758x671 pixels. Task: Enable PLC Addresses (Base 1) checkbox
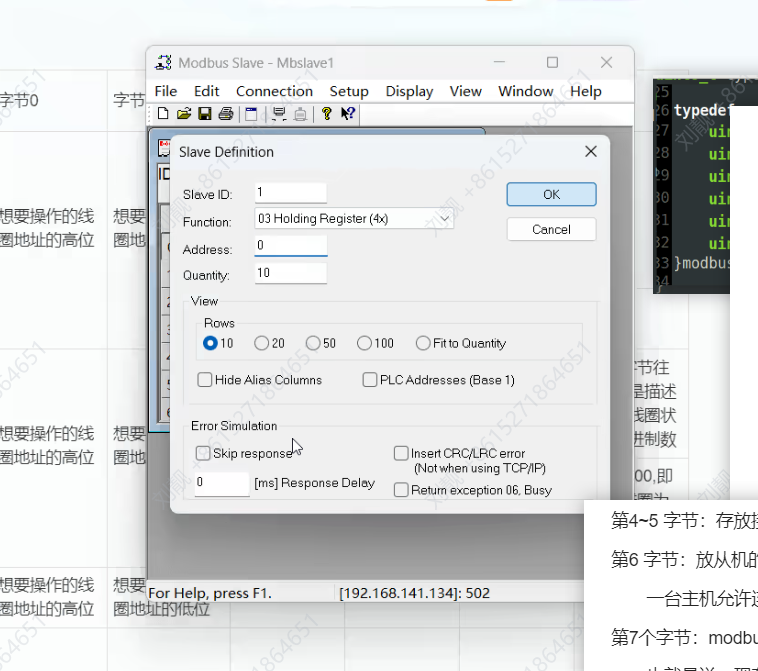click(370, 380)
